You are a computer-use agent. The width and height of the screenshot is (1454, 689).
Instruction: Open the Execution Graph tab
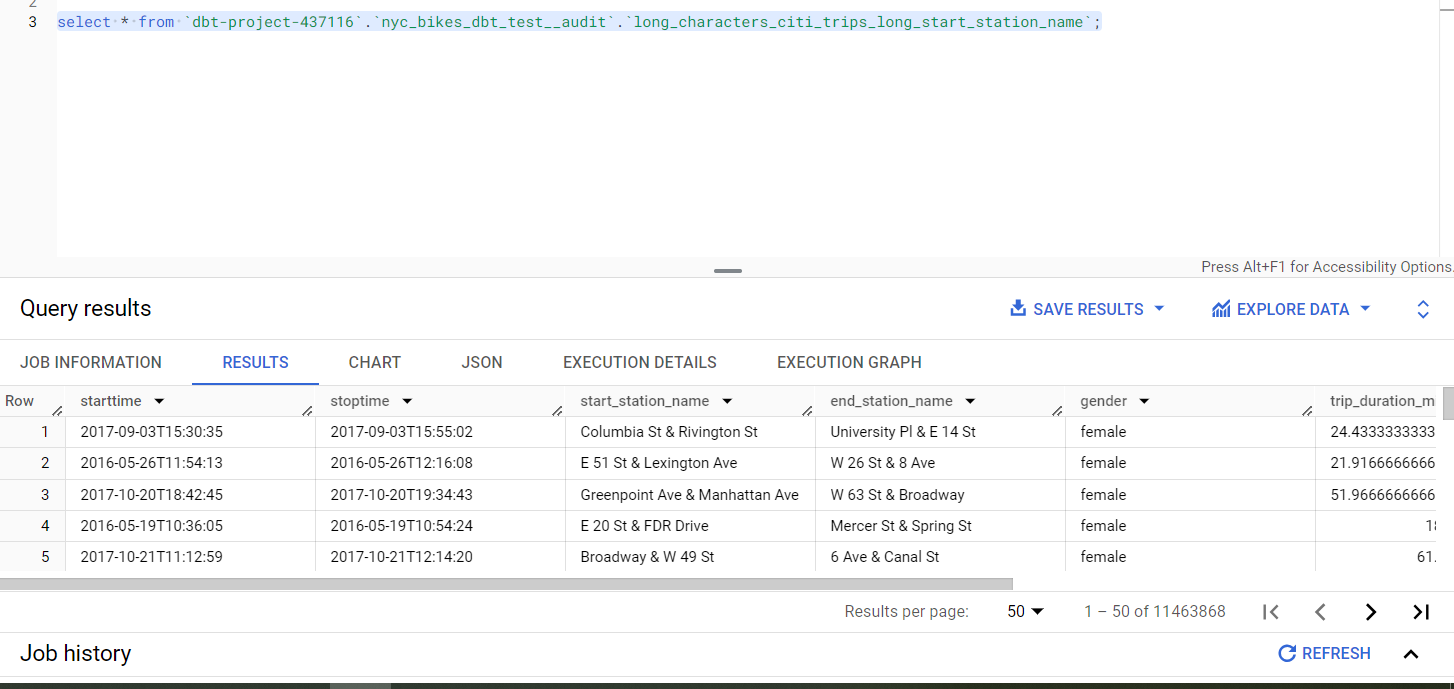tap(849, 362)
